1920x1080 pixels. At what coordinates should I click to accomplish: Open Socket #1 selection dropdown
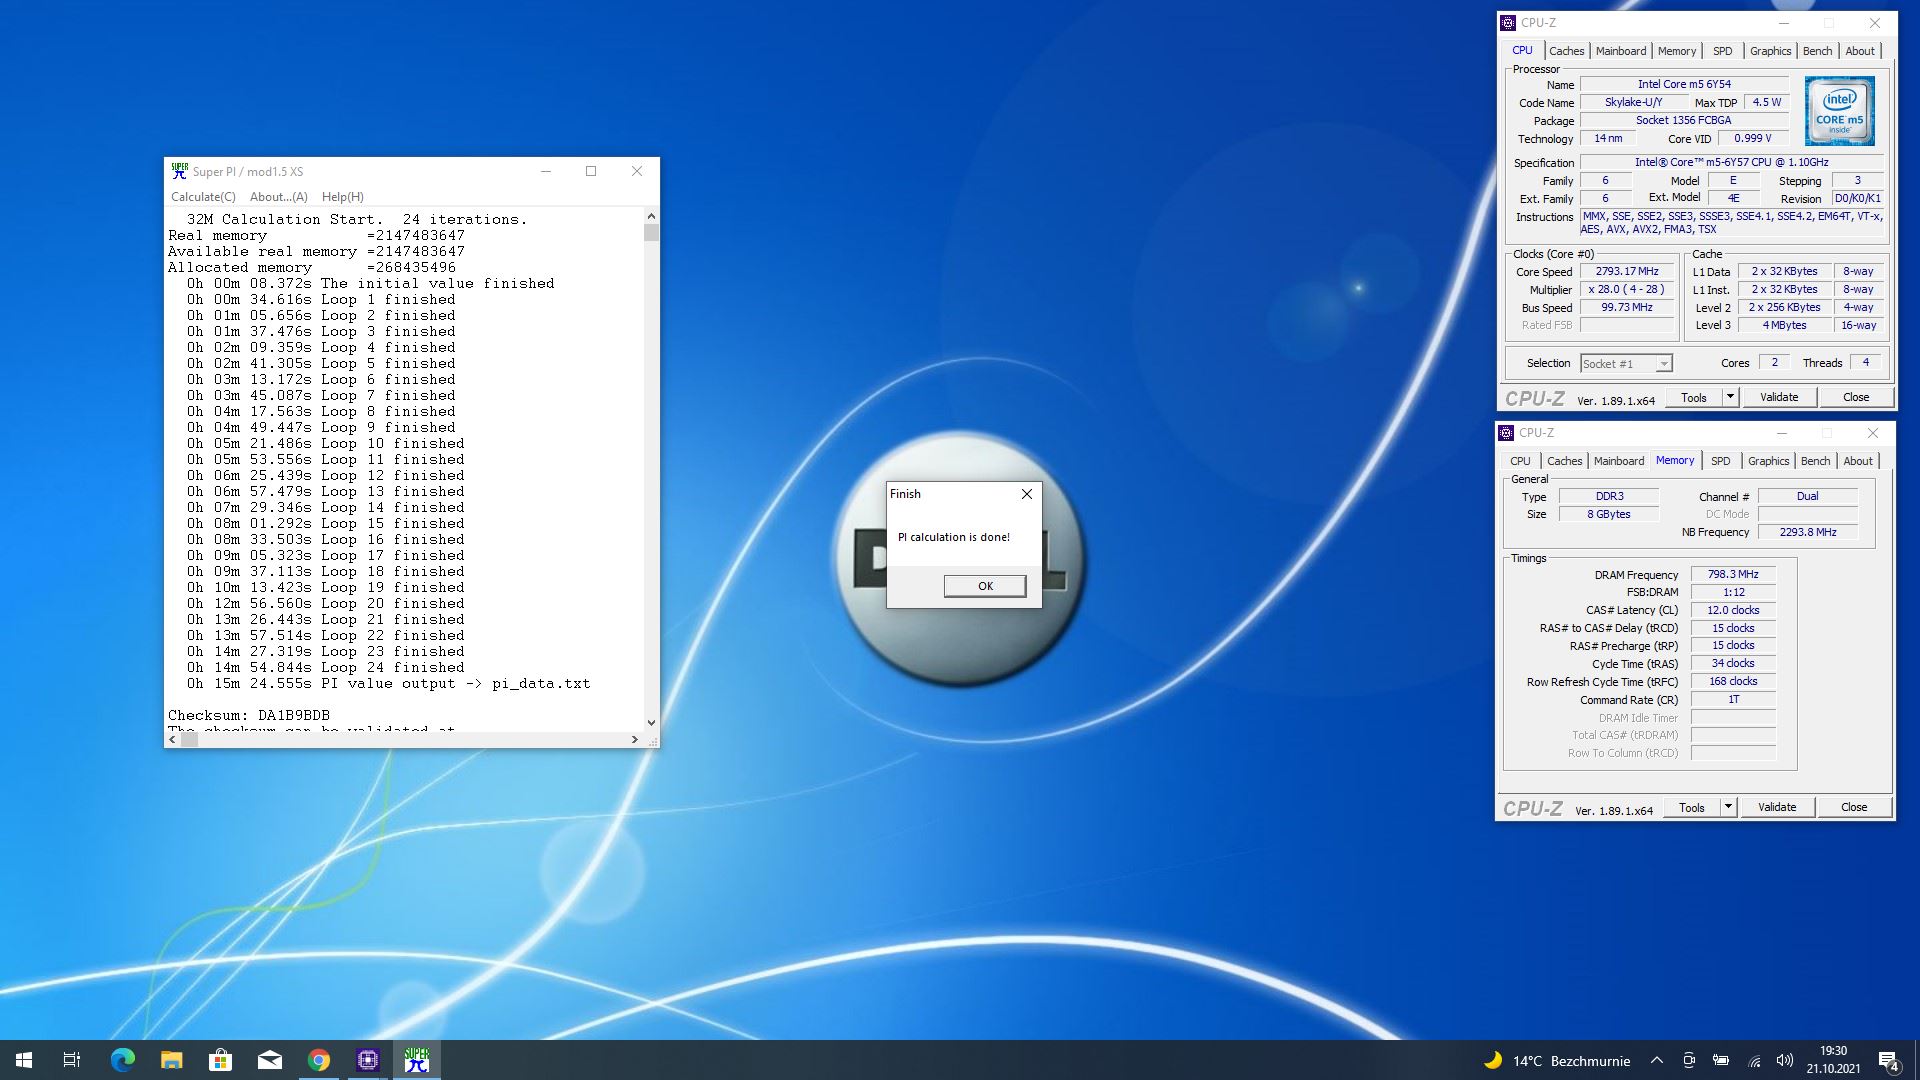pyautogui.click(x=1626, y=364)
